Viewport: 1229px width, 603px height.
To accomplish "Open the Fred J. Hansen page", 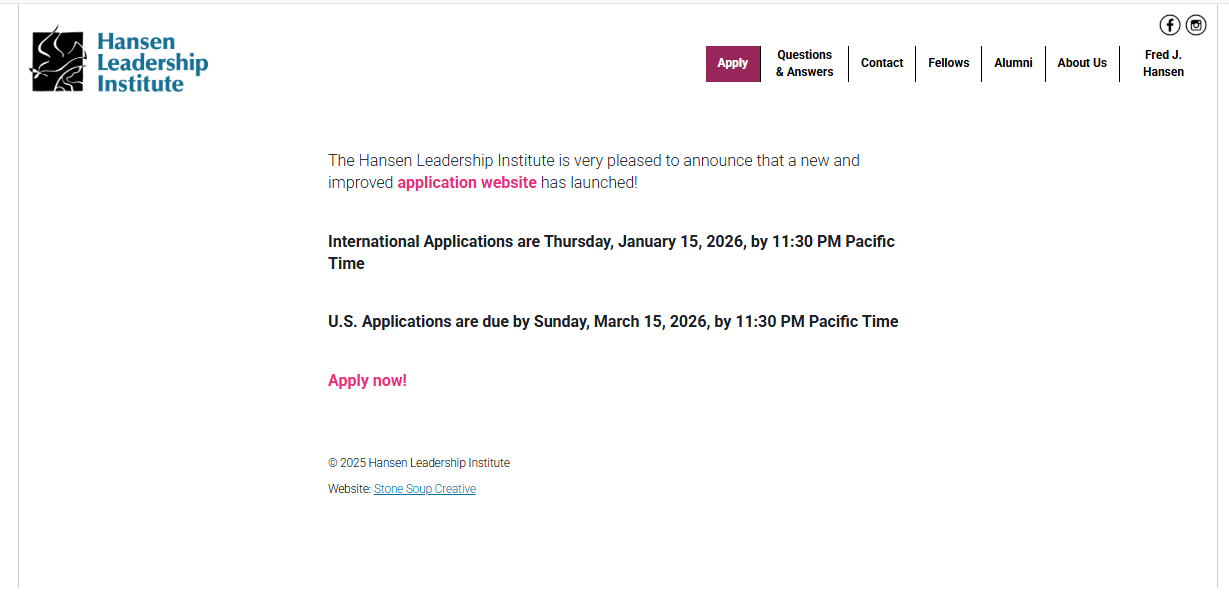I will pyautogui.click(x=1163, y=63).
